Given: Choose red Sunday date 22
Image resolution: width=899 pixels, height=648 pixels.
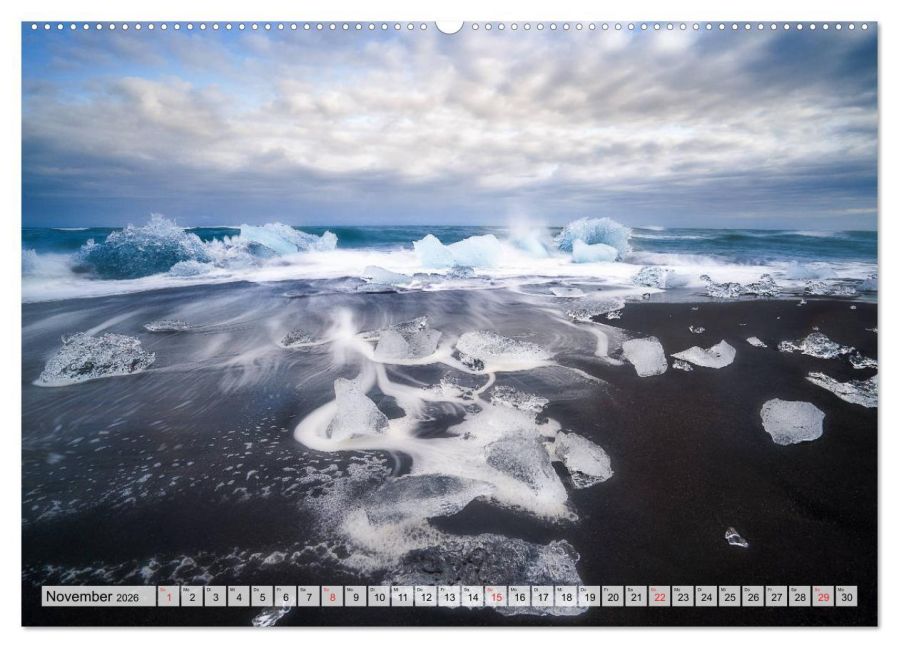Looking at the screenshot, I should pyautogui.click(x=660, y=597).
